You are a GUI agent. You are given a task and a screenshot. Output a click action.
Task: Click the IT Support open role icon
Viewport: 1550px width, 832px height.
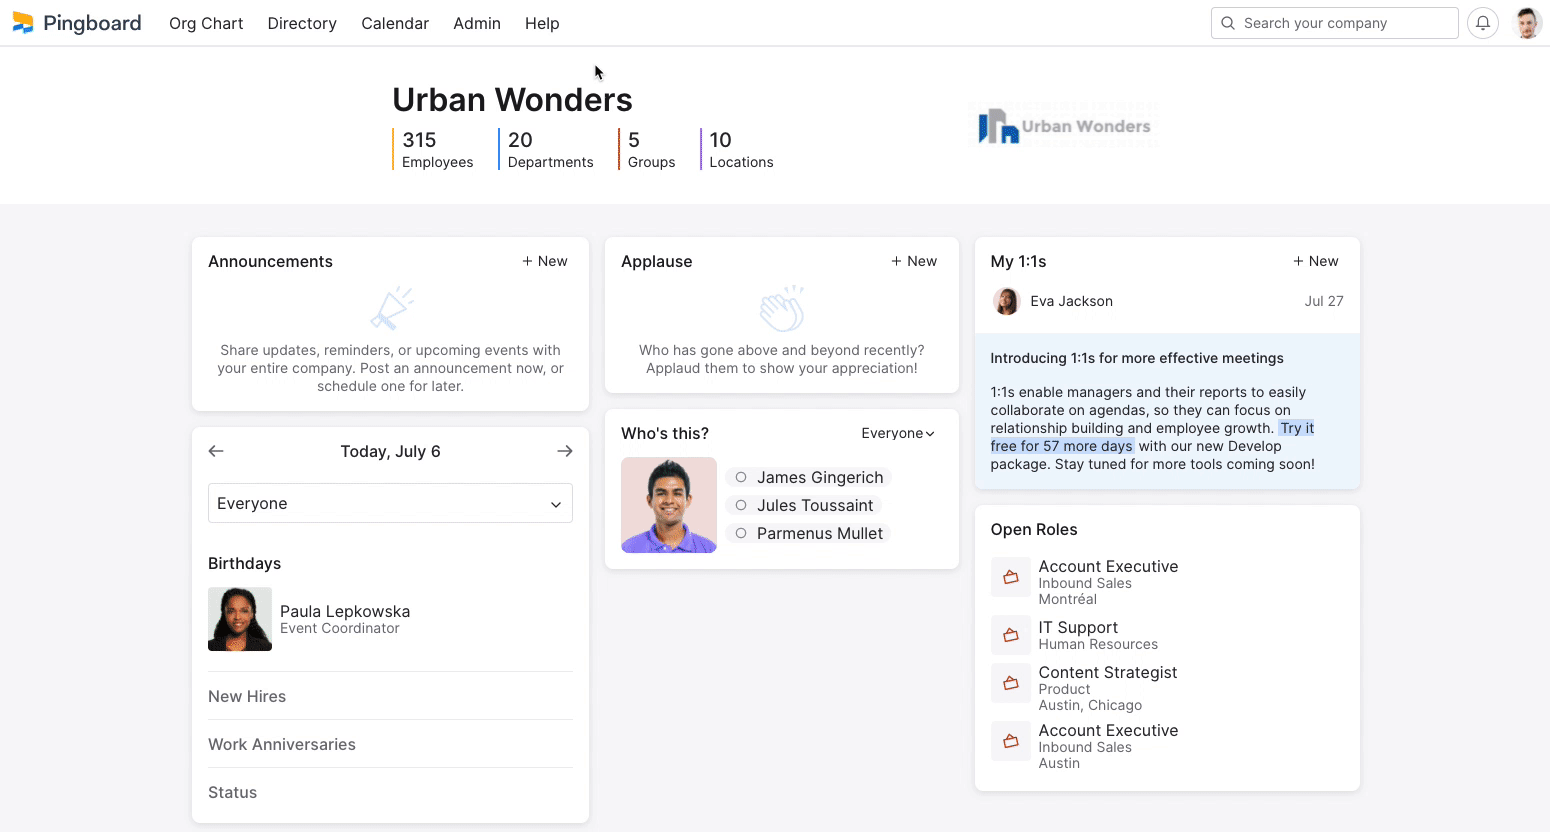click(x=1010, y=635)
